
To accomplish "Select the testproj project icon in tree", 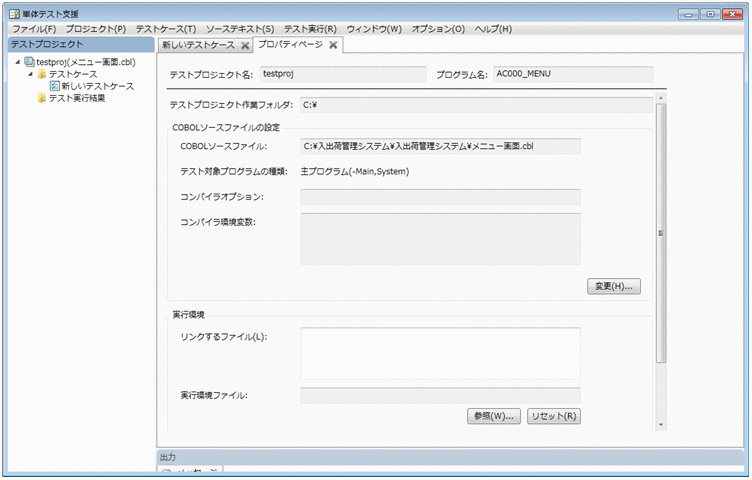I will coord(30,62).
